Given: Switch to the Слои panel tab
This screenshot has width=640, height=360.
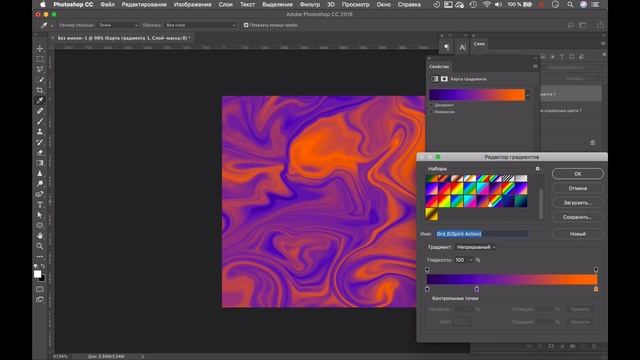Looking at the screenshot, I should (x=479, y=44).
